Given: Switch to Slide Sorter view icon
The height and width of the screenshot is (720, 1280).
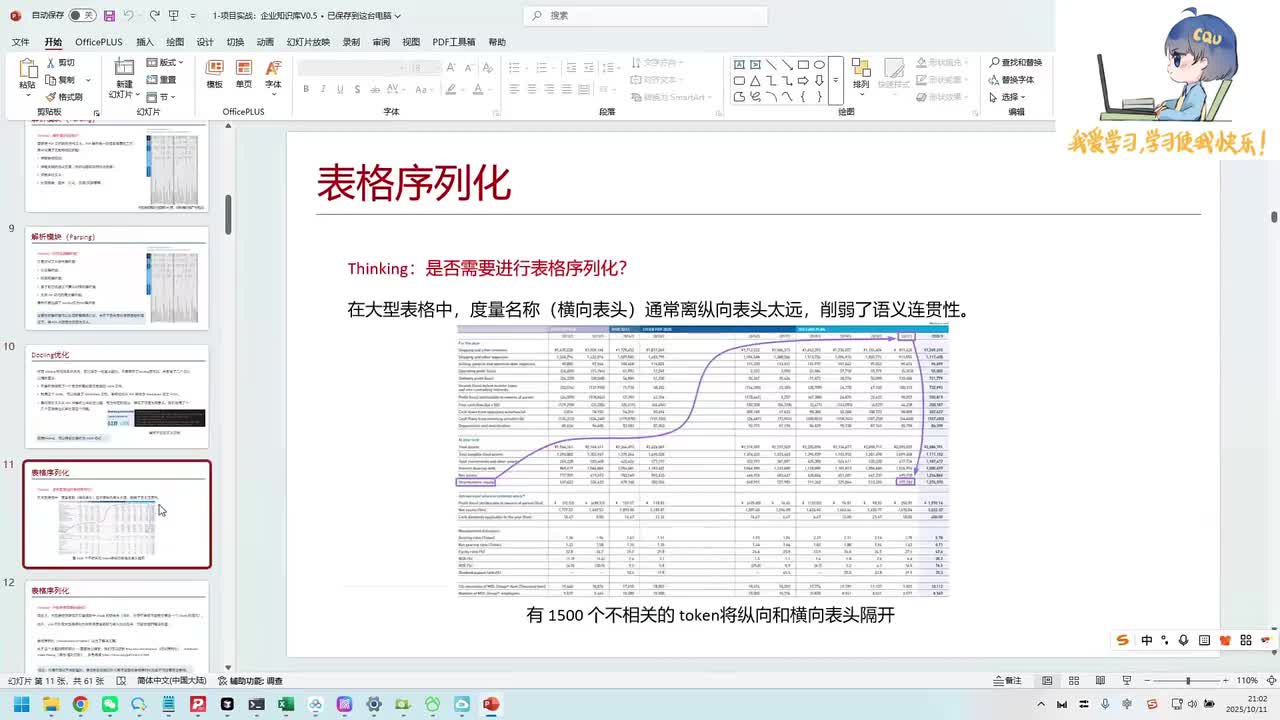Looking at the screenshot, I should pyautogui.click(x=1075, y=680).
